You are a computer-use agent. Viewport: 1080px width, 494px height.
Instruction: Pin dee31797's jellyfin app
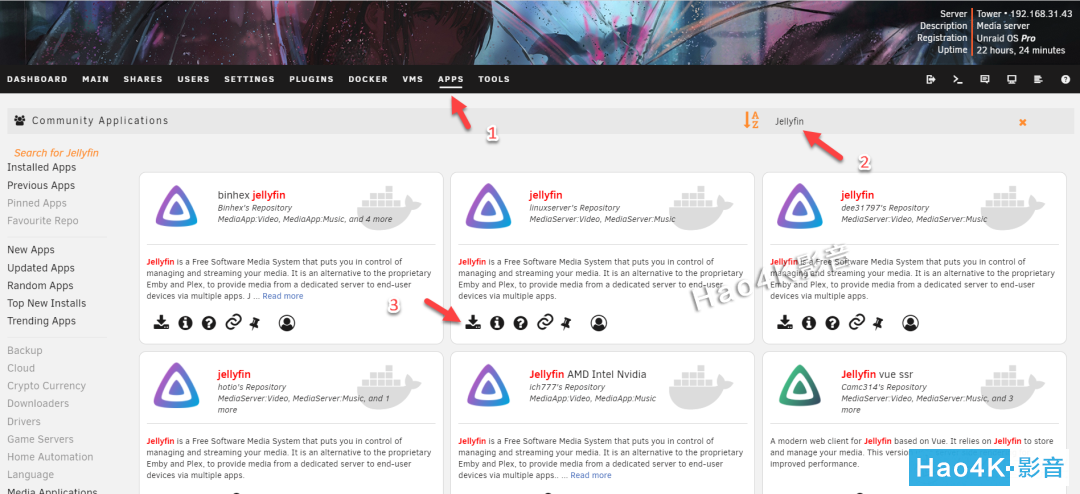coord(878,322)
